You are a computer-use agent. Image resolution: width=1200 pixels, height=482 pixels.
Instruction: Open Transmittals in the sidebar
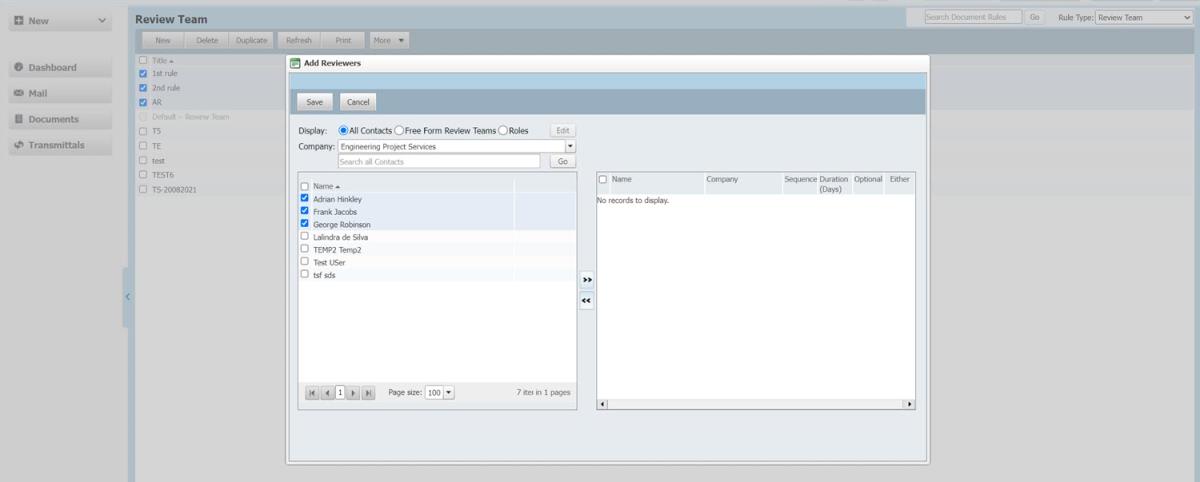58,145
